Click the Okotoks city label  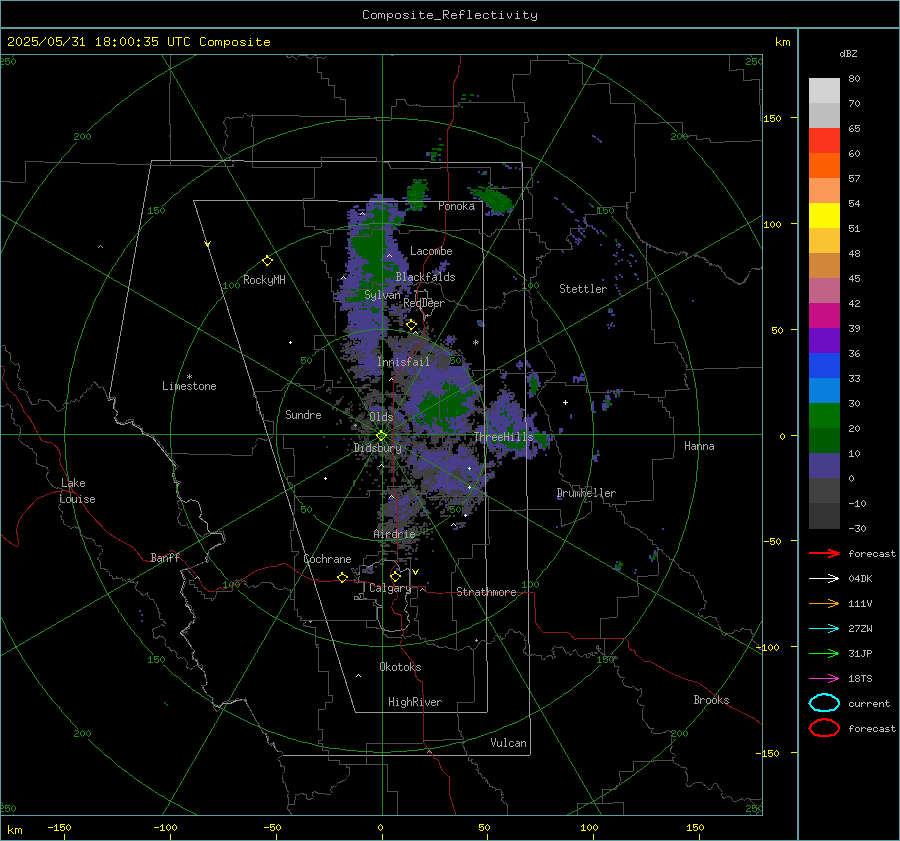[x=400, y=667]
